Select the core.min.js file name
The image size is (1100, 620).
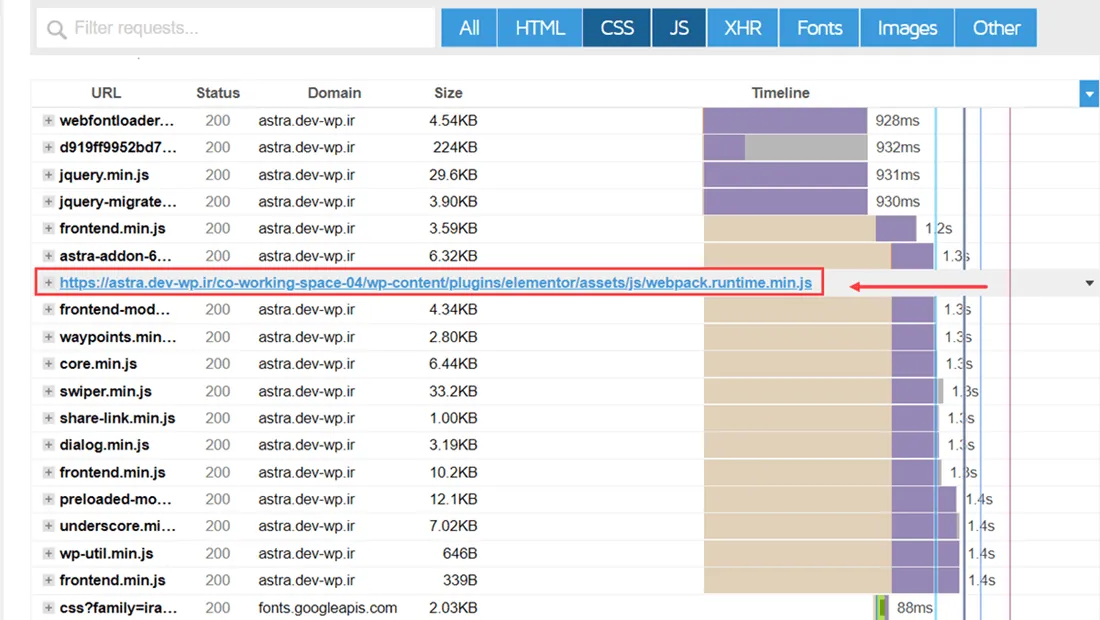tap(98, 364)
